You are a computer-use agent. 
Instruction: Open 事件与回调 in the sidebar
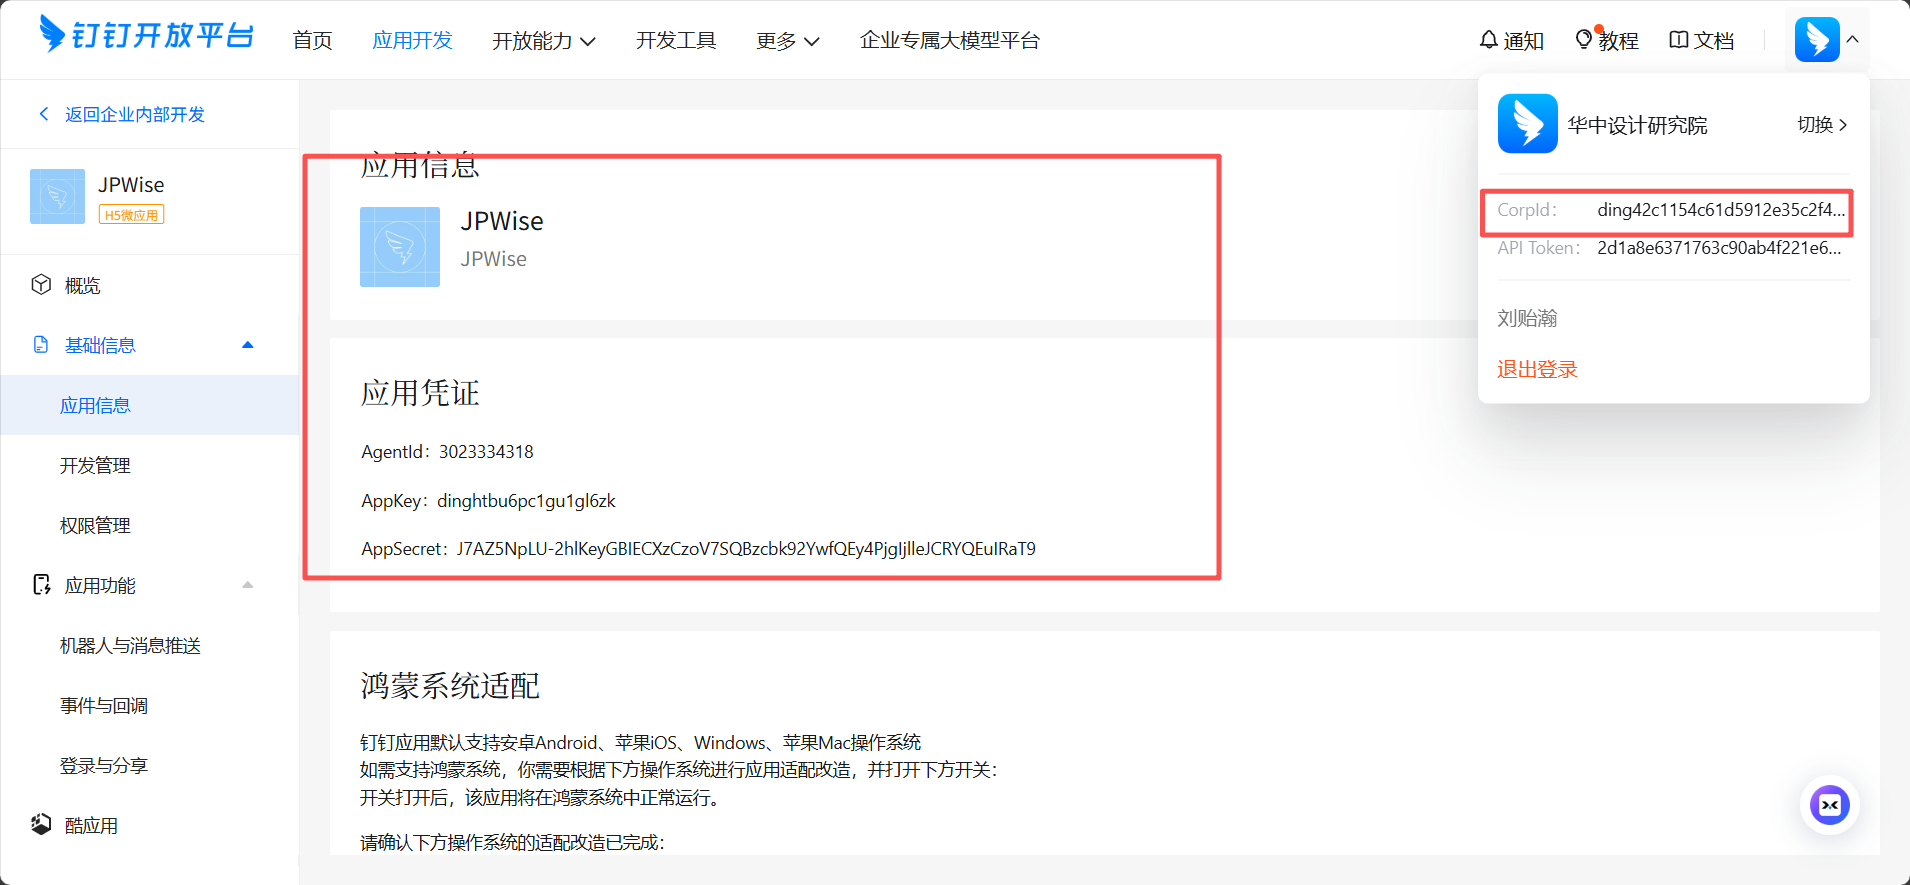click(x=104, y=705)
